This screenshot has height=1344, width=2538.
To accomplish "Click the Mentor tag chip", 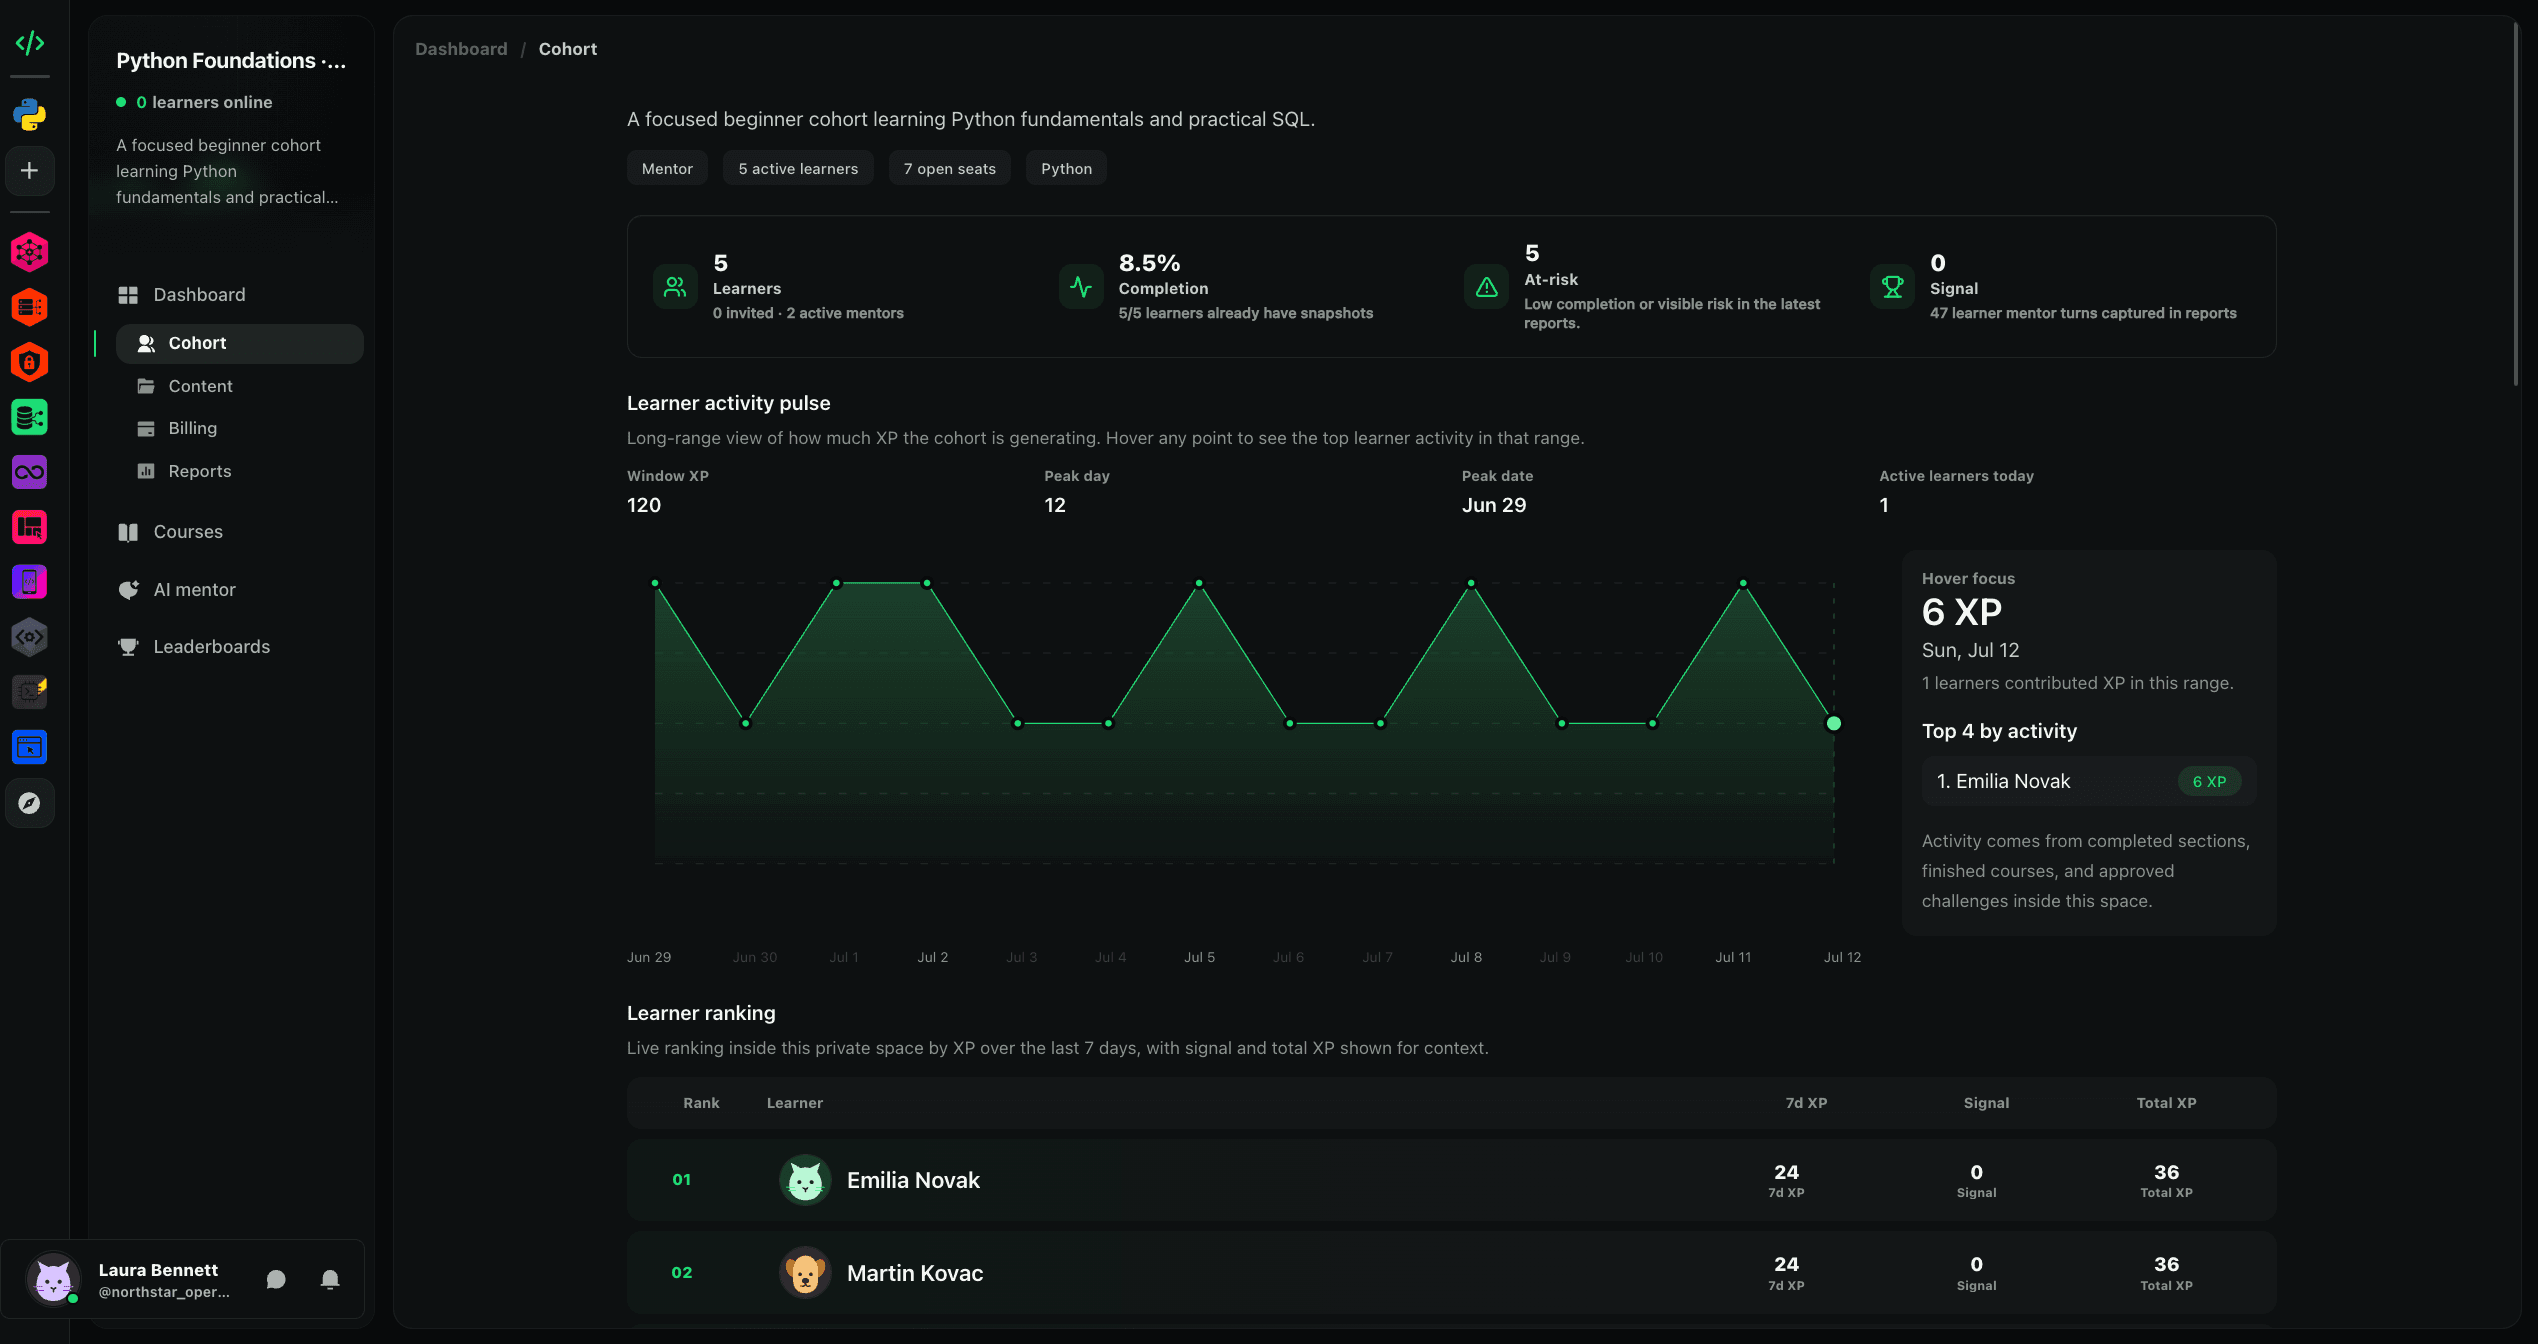I will (667, 169).
